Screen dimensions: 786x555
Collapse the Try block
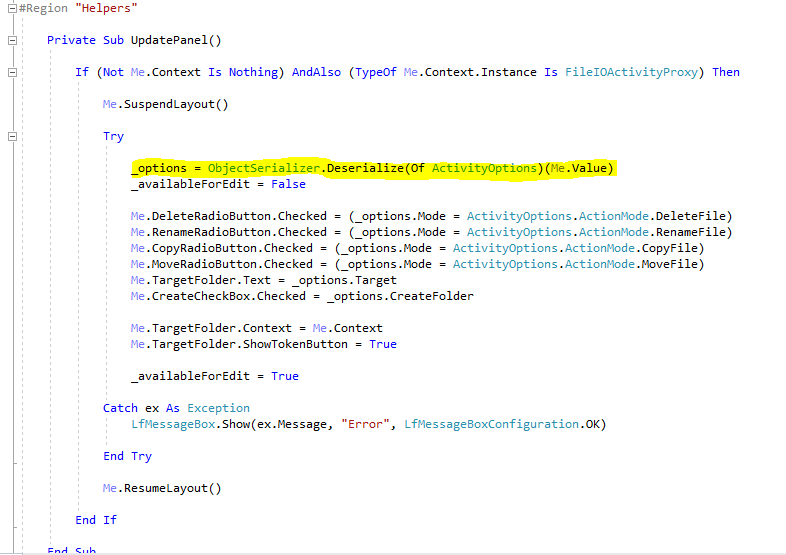click(13, 136)
